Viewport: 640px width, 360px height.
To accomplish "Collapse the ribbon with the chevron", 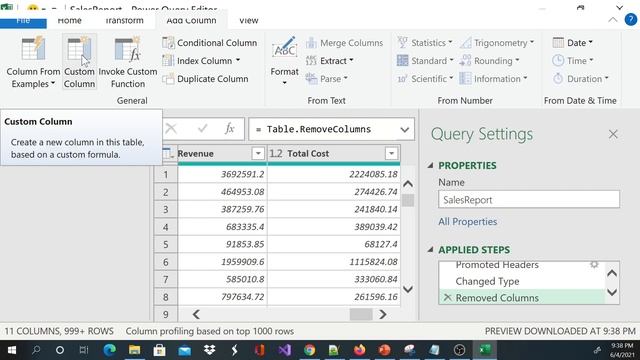I will (x=613, y=20).
